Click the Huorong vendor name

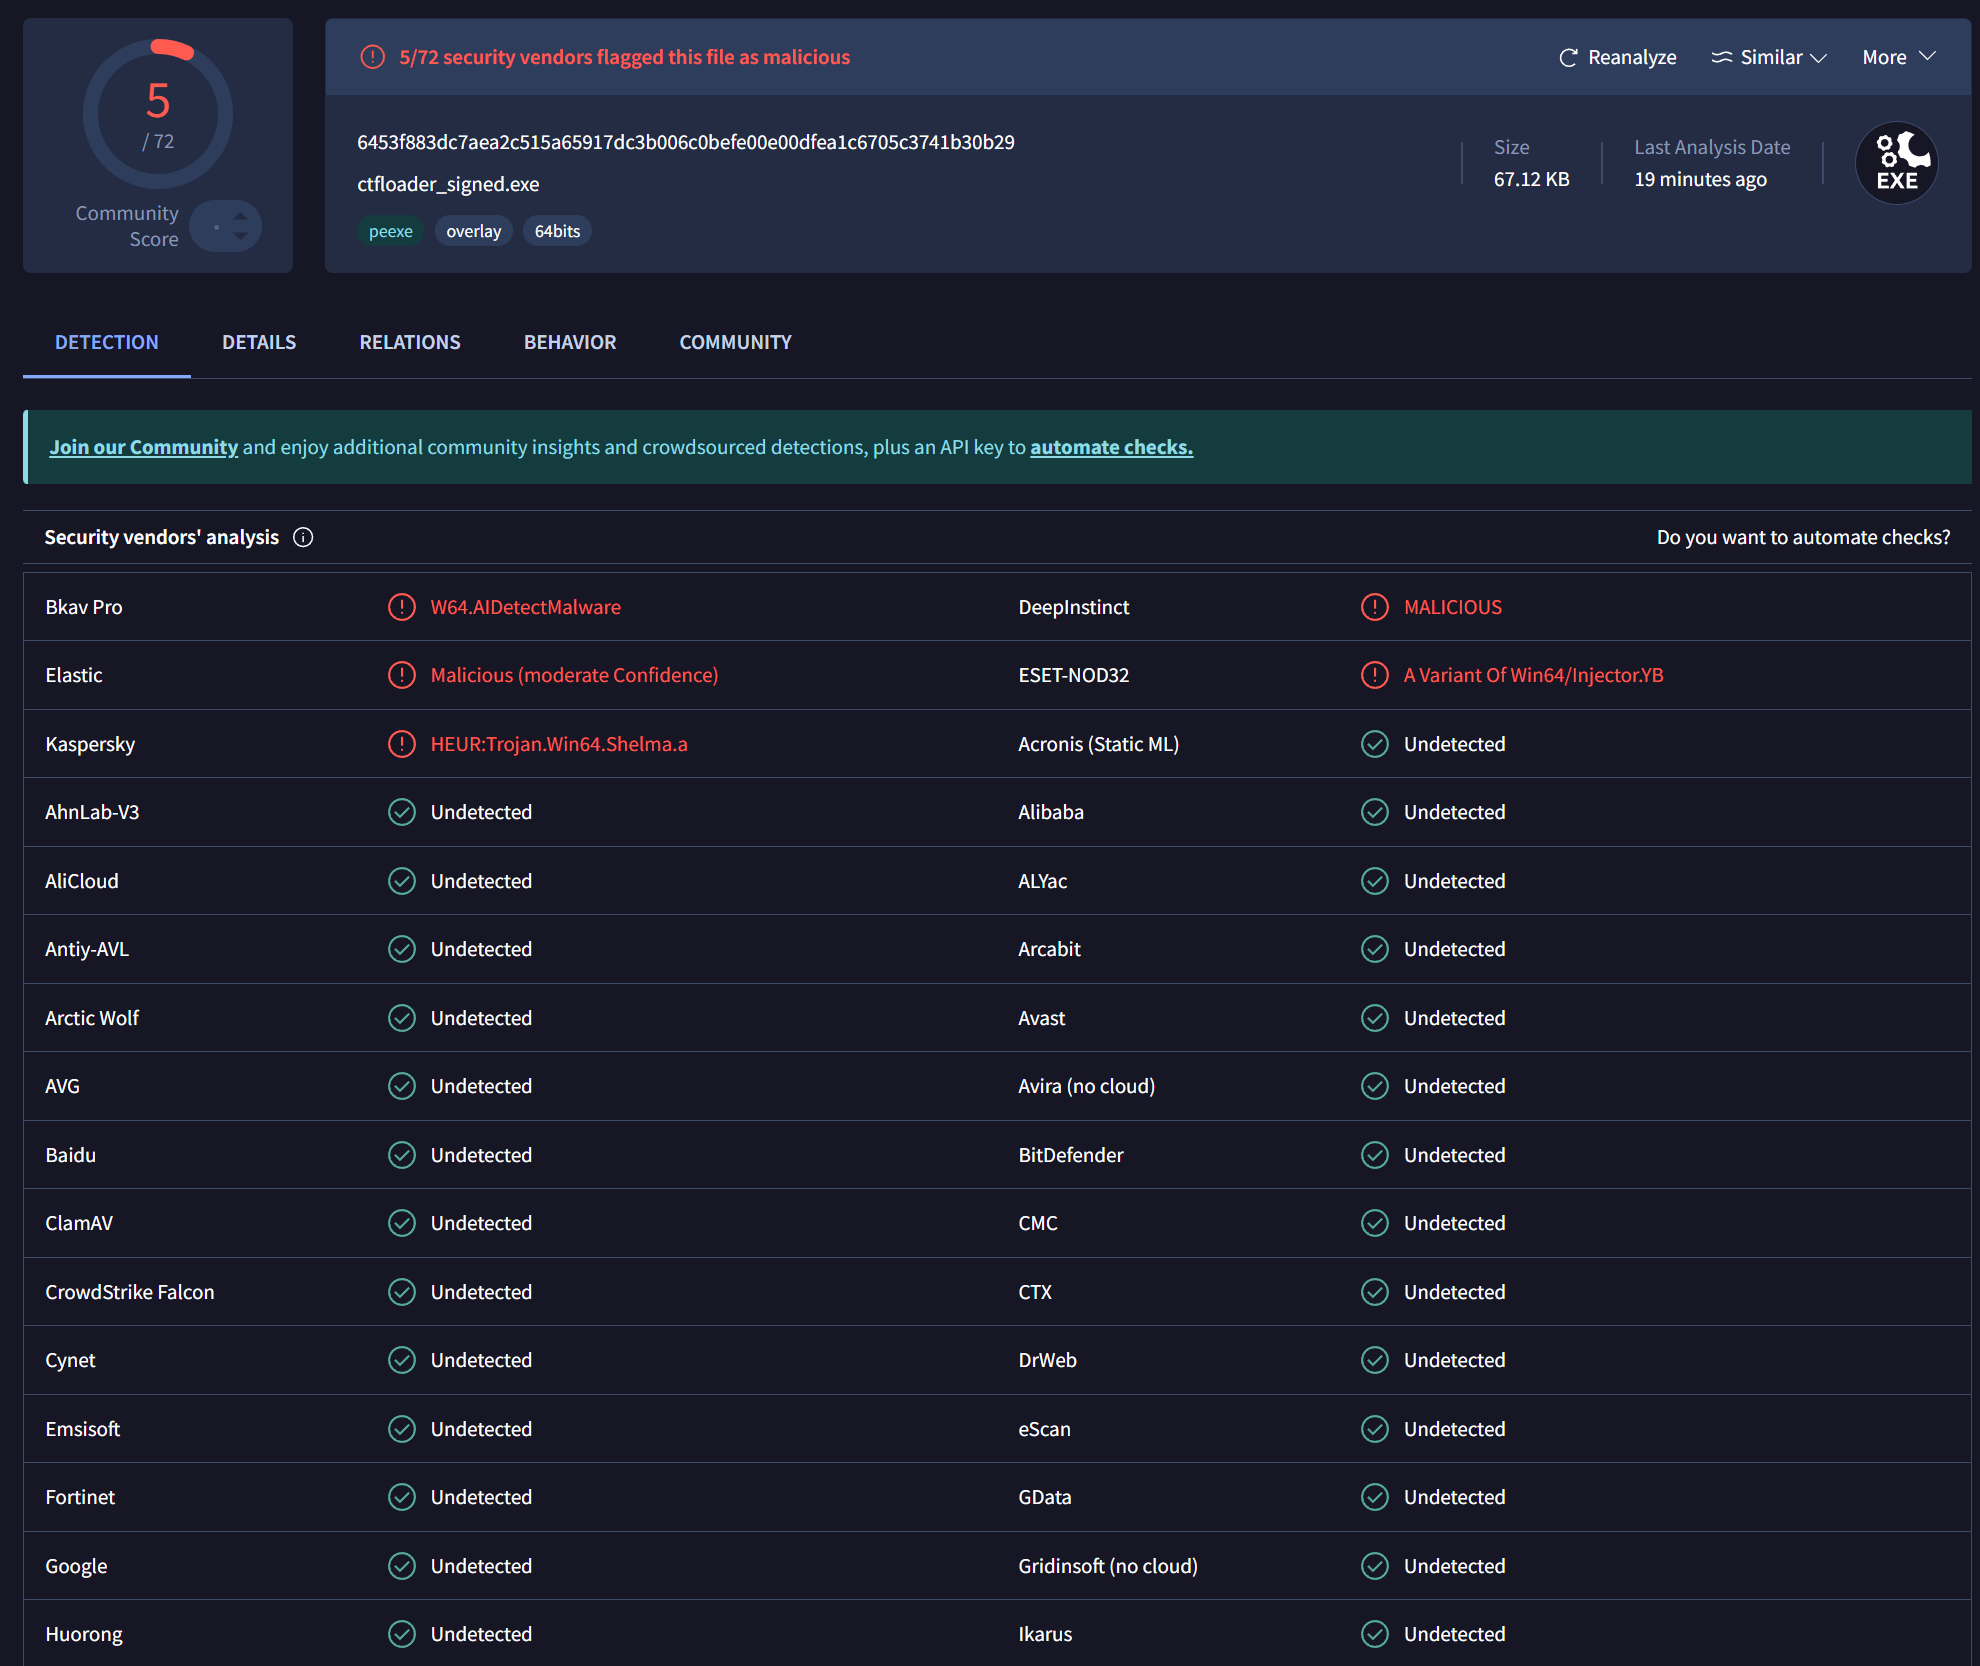[x=84, y=1634]
